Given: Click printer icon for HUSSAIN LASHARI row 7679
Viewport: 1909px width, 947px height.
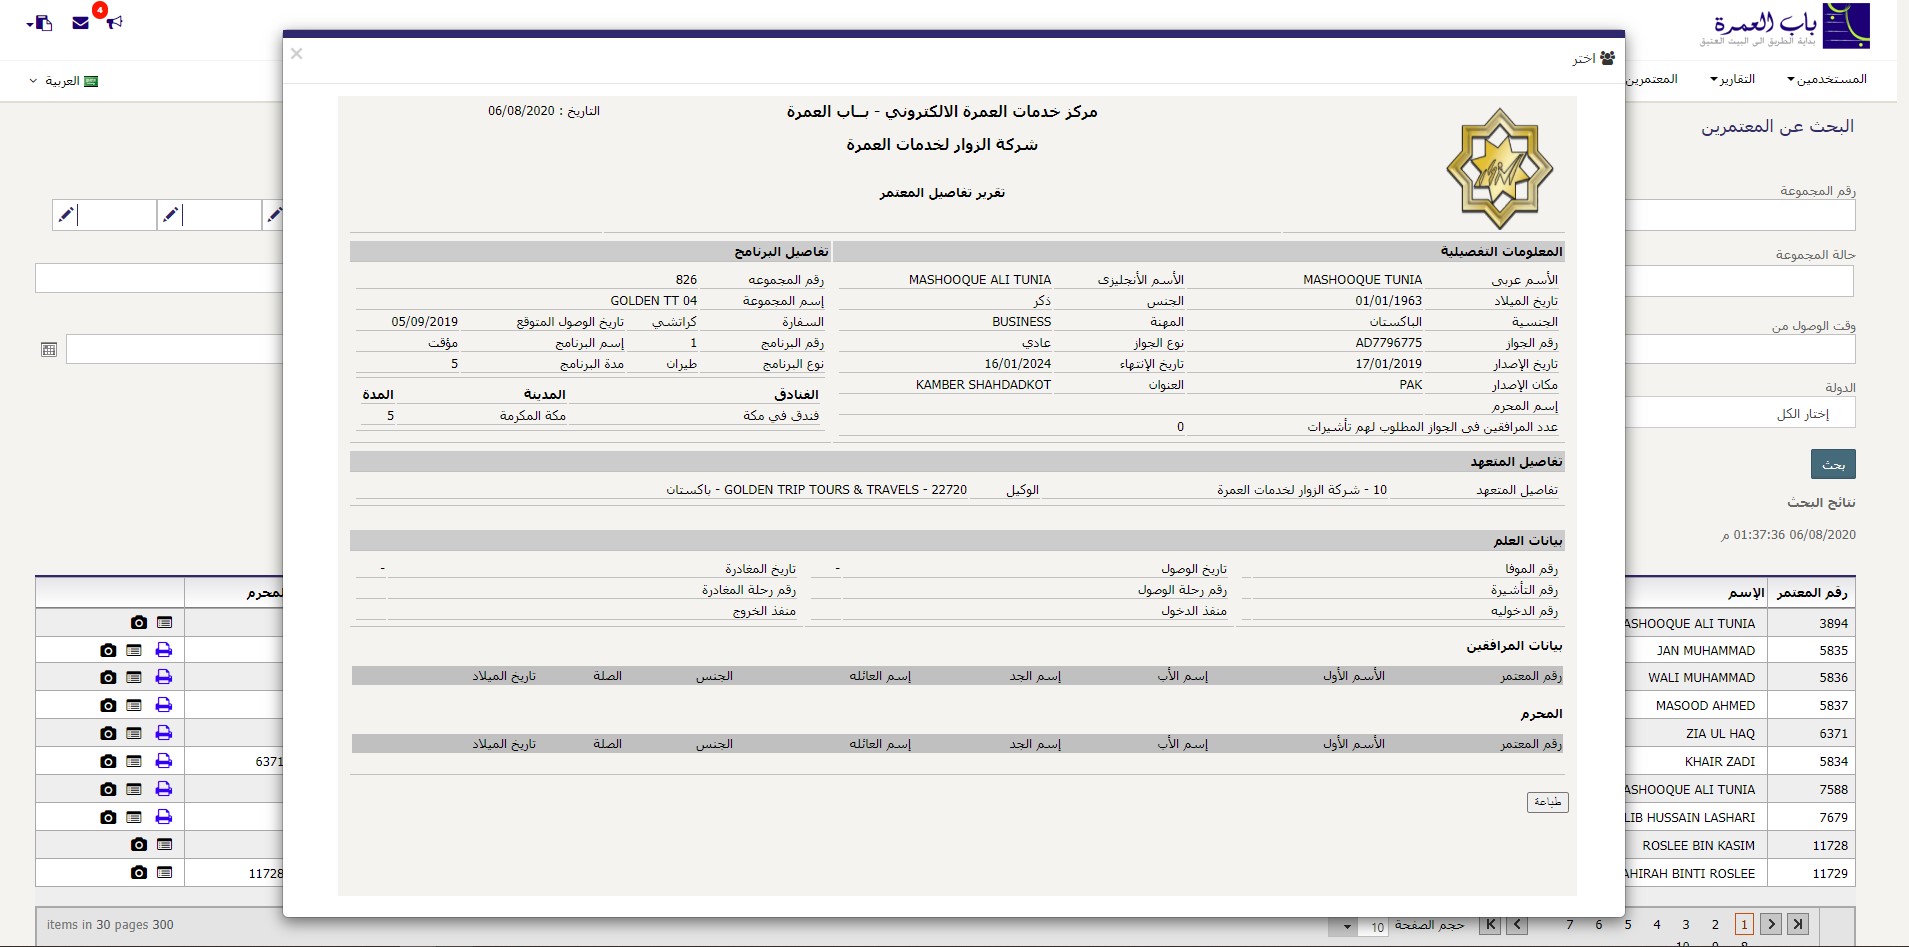Looking at the screenshot, I should (164, 817).
